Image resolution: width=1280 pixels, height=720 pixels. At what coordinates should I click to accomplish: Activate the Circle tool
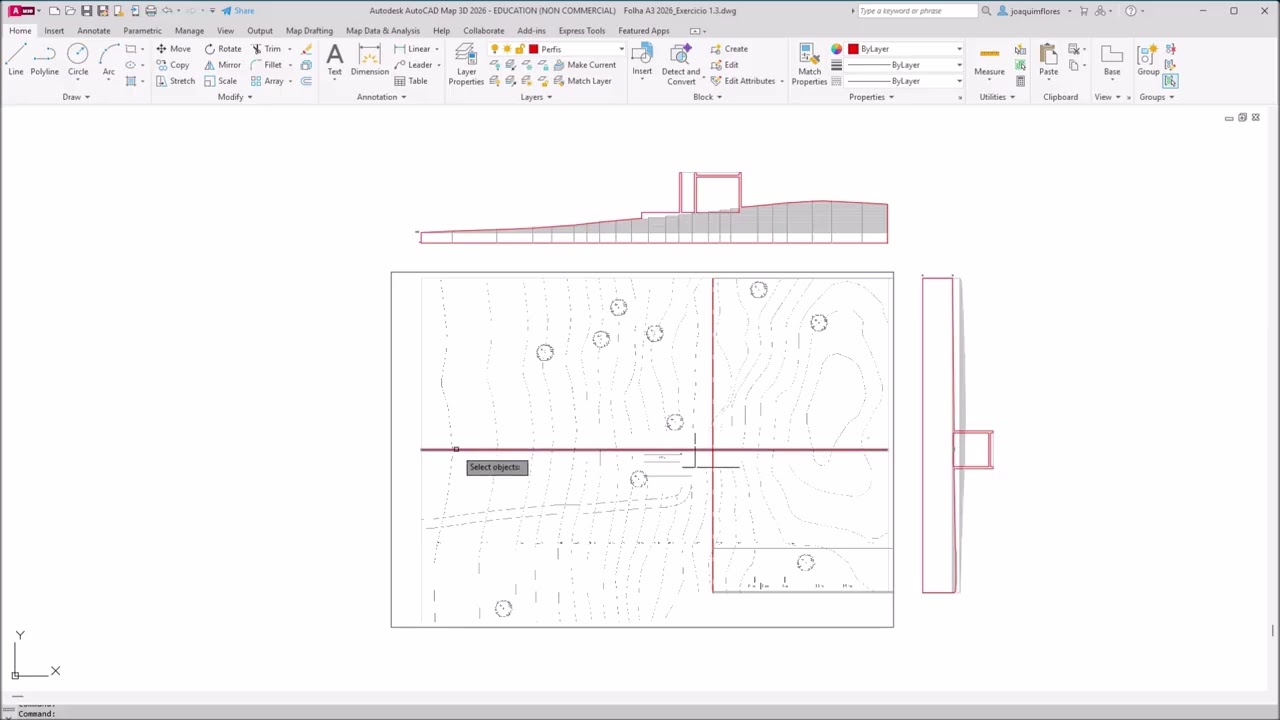[x=78, y=60]
